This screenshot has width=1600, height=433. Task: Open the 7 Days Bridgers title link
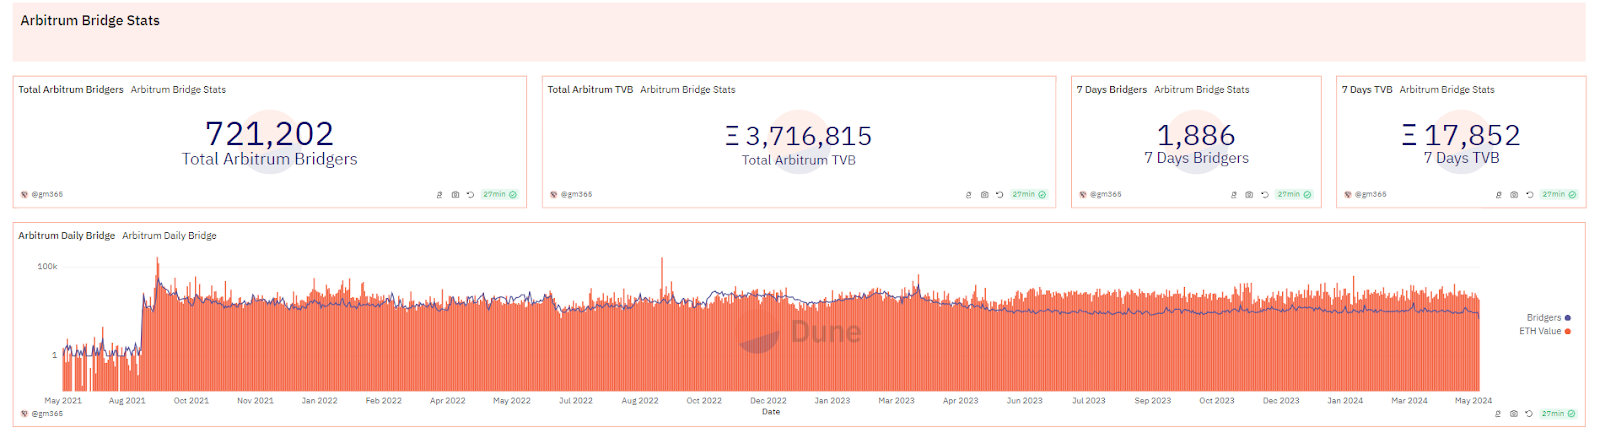[1112, 90]
